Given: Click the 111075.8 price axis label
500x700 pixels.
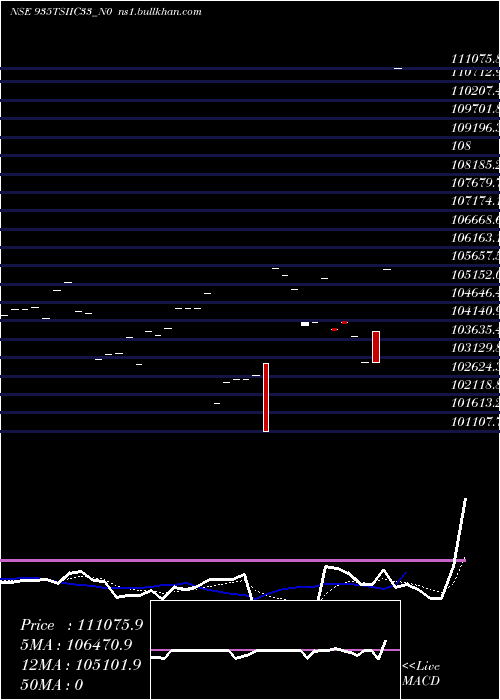Looking at the screenshot, I should click(475, 58).
